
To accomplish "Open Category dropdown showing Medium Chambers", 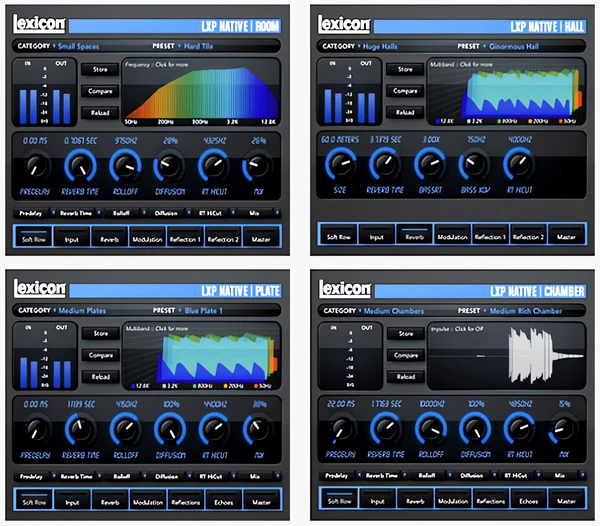I will tap(393, 311).
